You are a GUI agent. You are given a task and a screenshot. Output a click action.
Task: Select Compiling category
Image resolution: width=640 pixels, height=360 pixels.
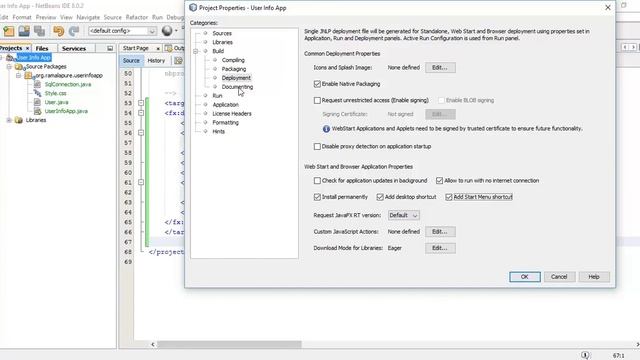[233, 60]
